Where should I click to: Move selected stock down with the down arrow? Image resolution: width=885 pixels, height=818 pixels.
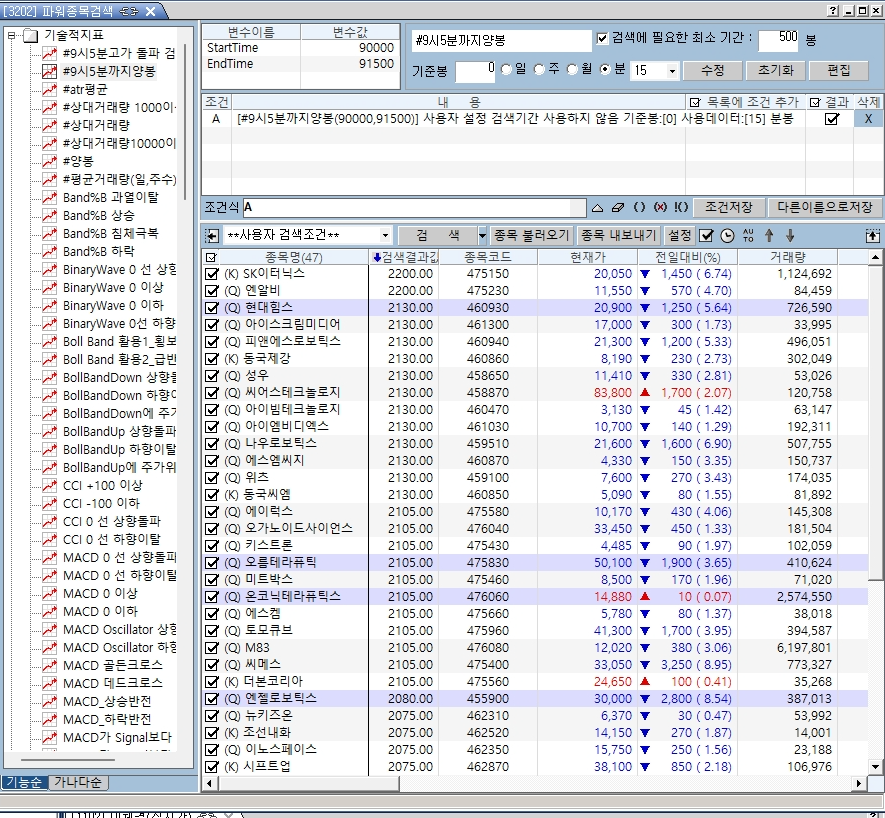789,236
